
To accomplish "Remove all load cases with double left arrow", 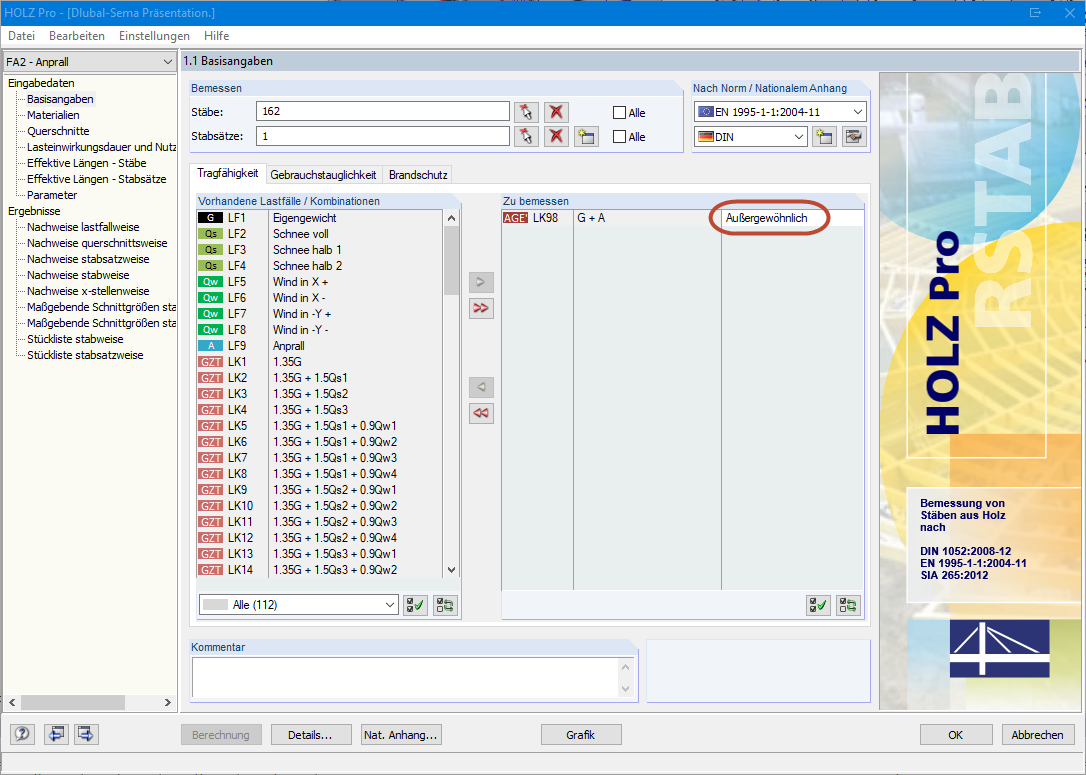I will click(481, 413).
